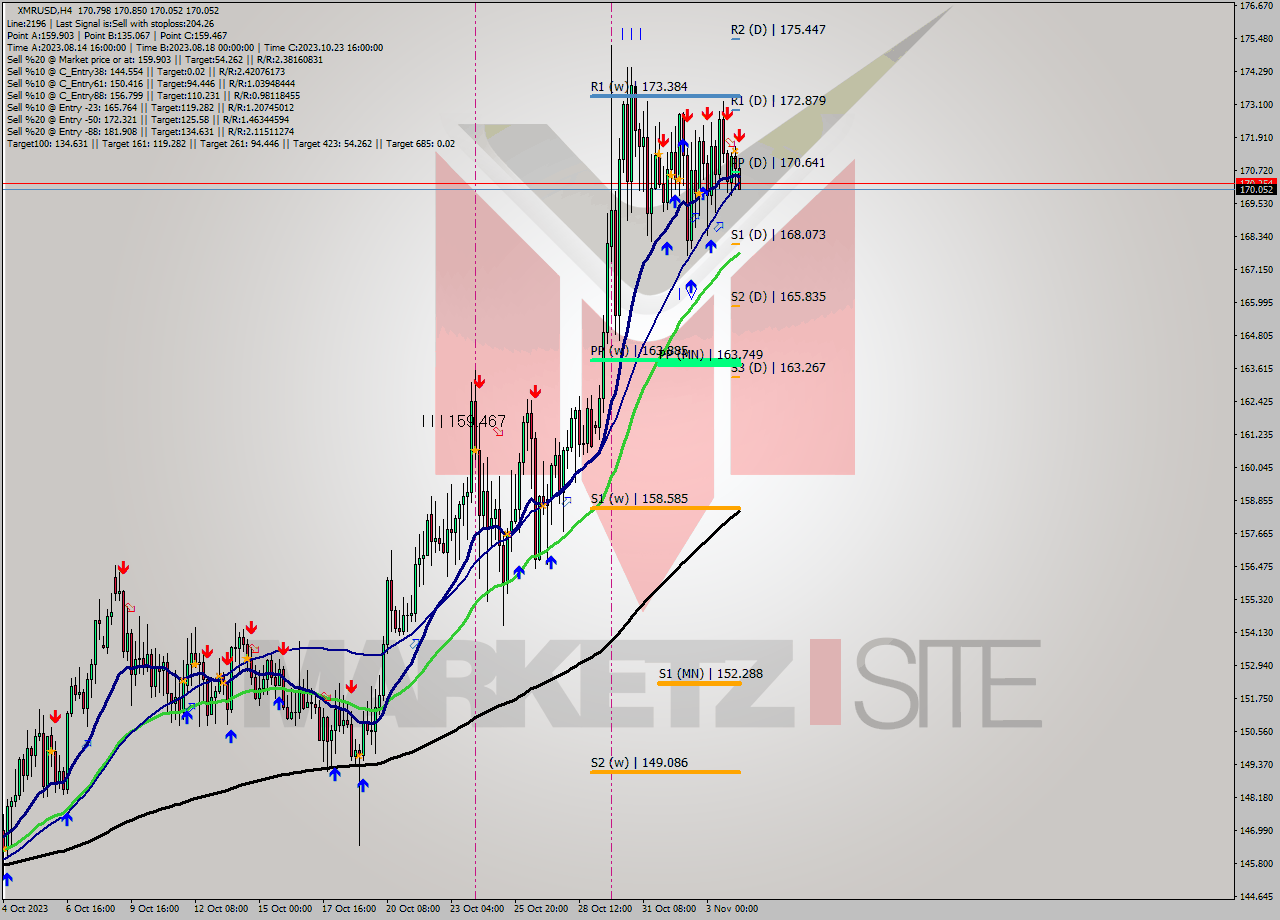The width and height of the screenshot is (1280, 920).
Task: Click the orange S1 (w) support line
Action: [665, 508]
